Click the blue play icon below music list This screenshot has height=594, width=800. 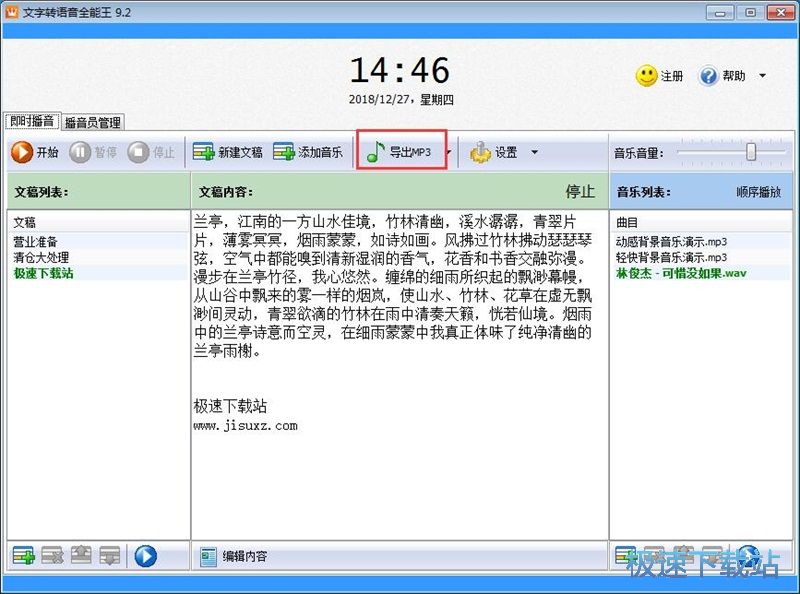point(748,555)
